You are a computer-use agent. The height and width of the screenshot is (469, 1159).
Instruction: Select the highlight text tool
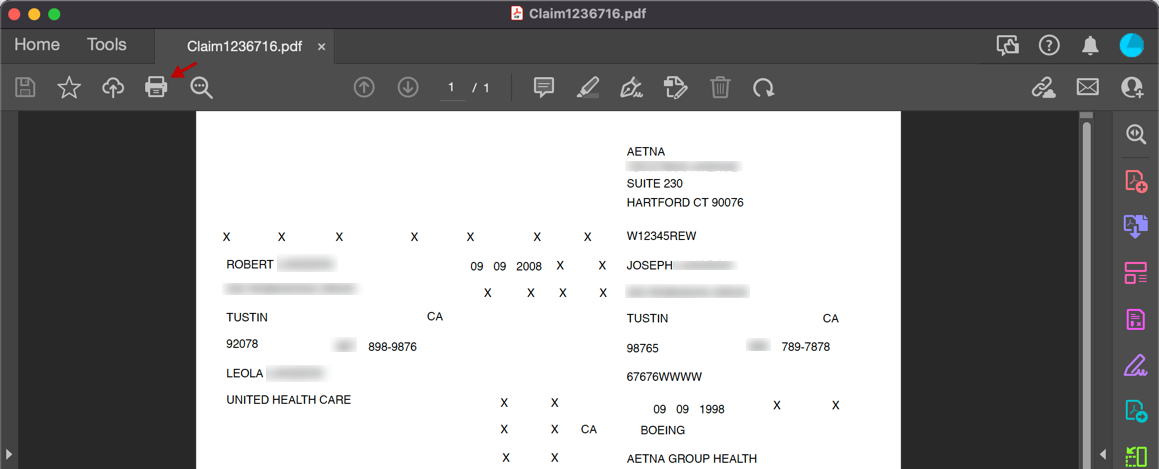(588, 87)
